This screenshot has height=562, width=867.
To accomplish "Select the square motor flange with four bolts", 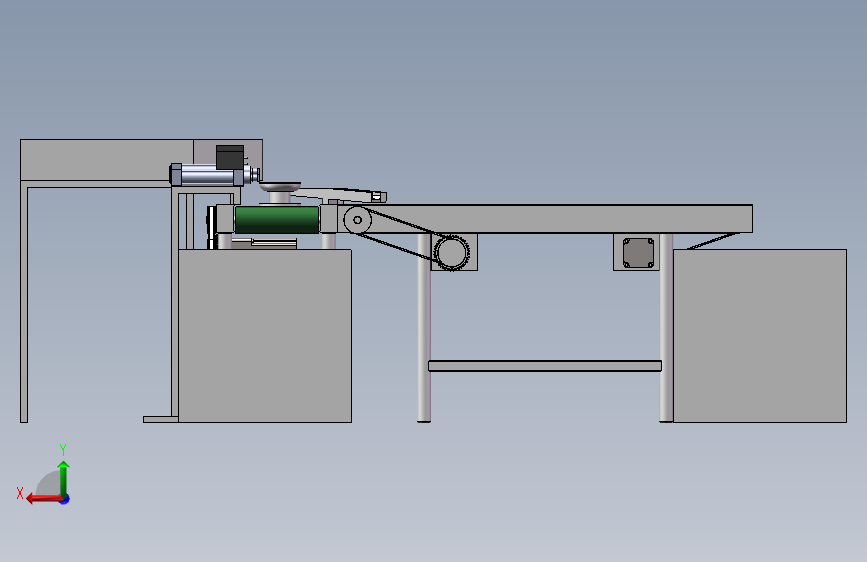I will click(x=638, y=253).
